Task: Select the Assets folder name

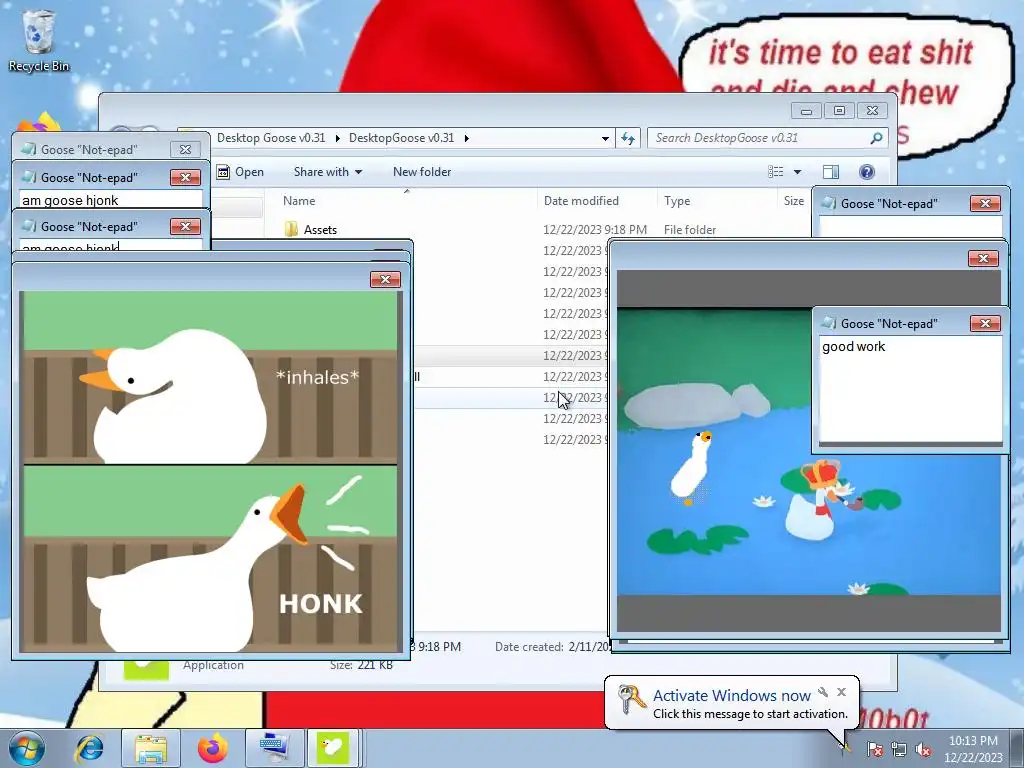Action: point(320,230)
